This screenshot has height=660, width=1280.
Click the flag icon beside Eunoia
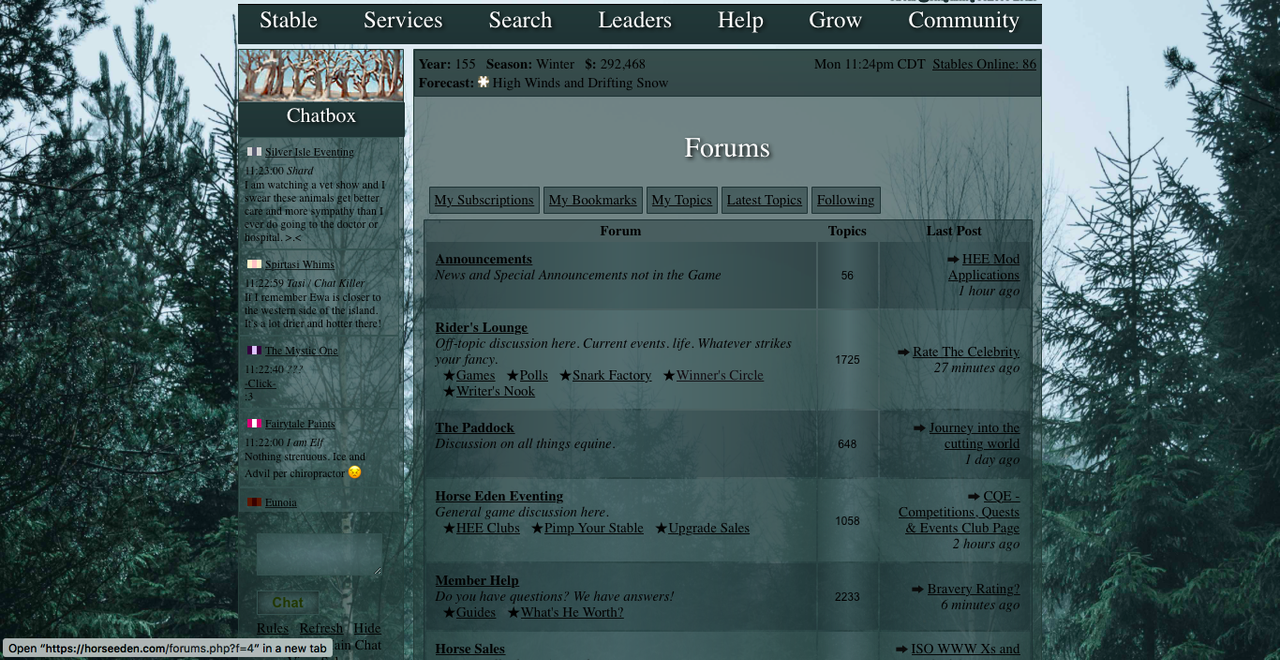(x=254, y=502)
